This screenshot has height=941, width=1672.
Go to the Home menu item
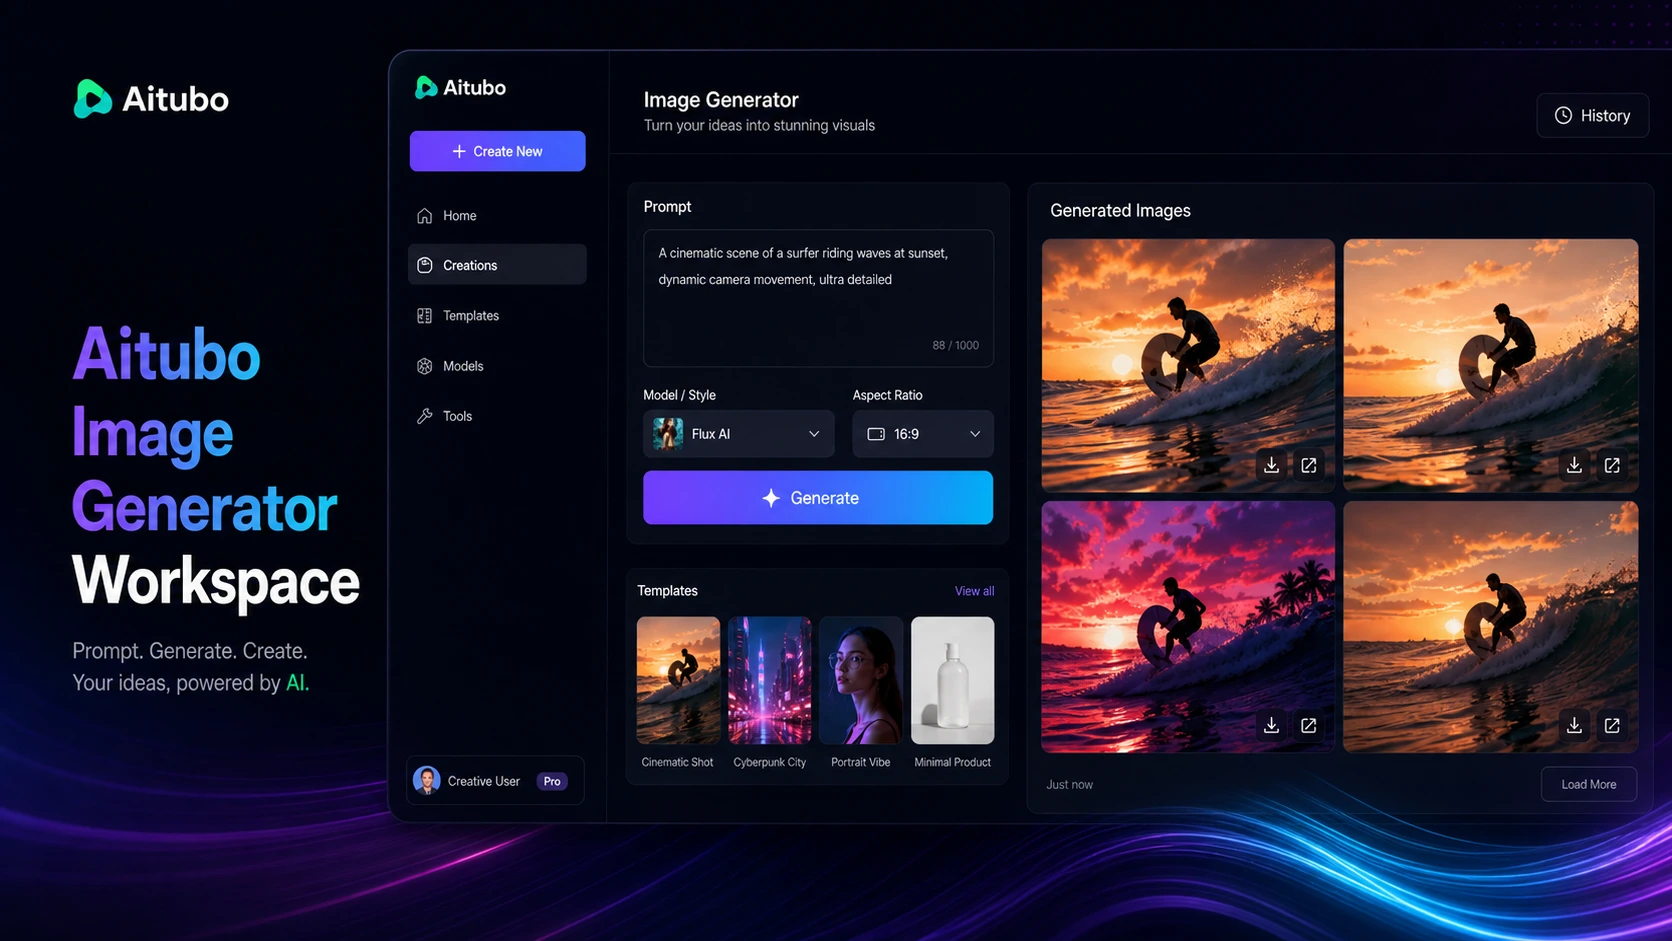pyautogui.click(x=497, y=216)
